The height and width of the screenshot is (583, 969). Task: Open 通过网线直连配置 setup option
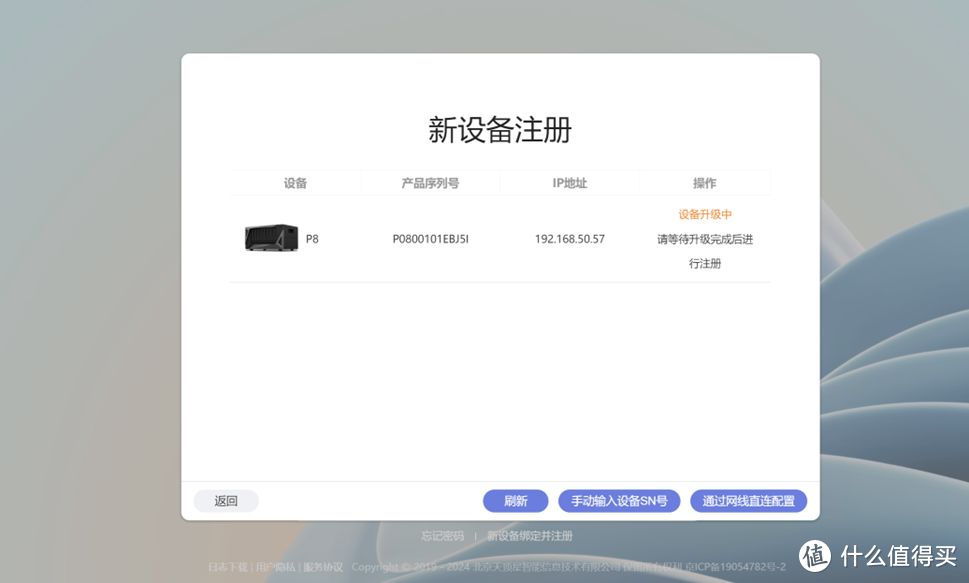click(748, 500)
